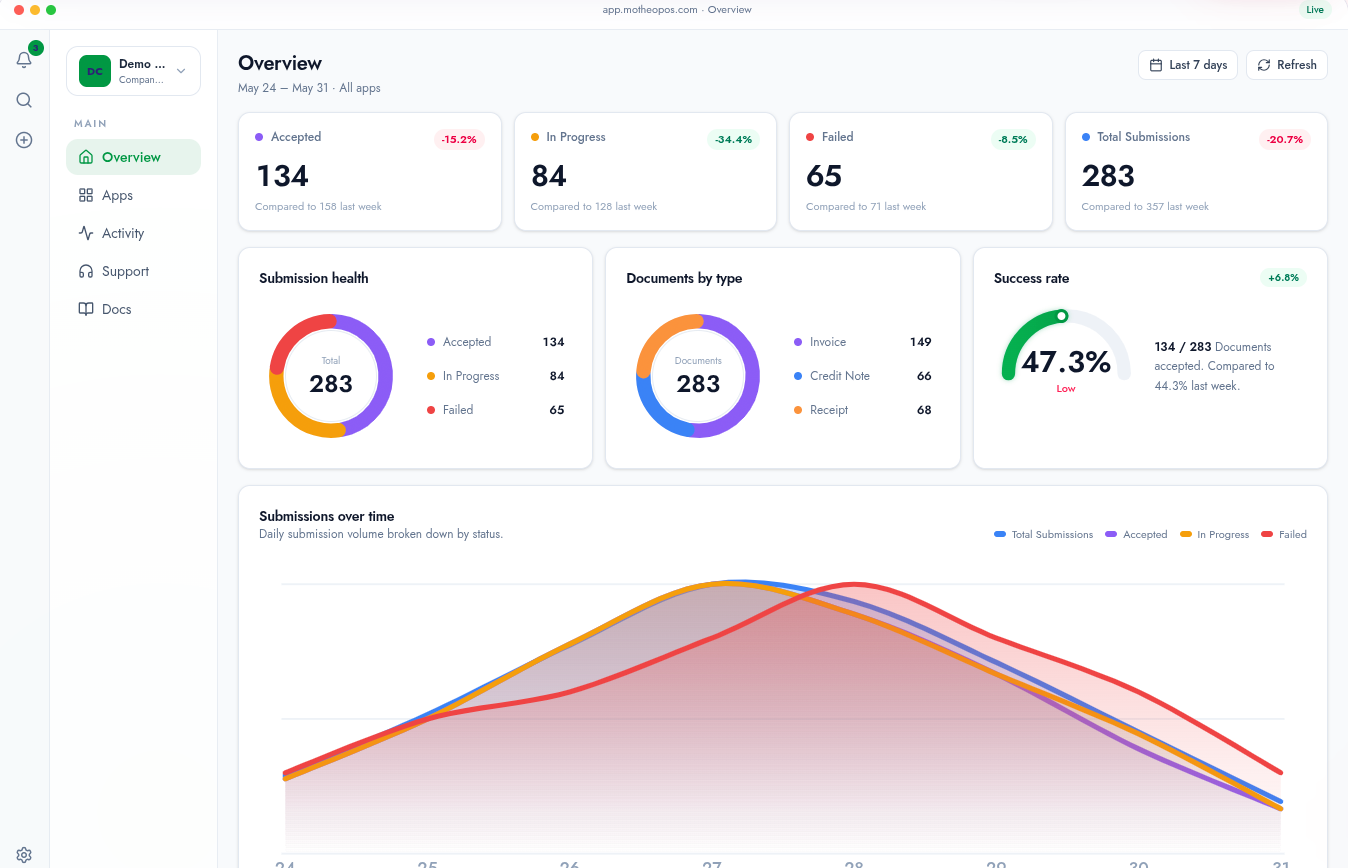Click the Success rate gauge knob
This screenshot has height=868, width=1348.
point(1062,316)
